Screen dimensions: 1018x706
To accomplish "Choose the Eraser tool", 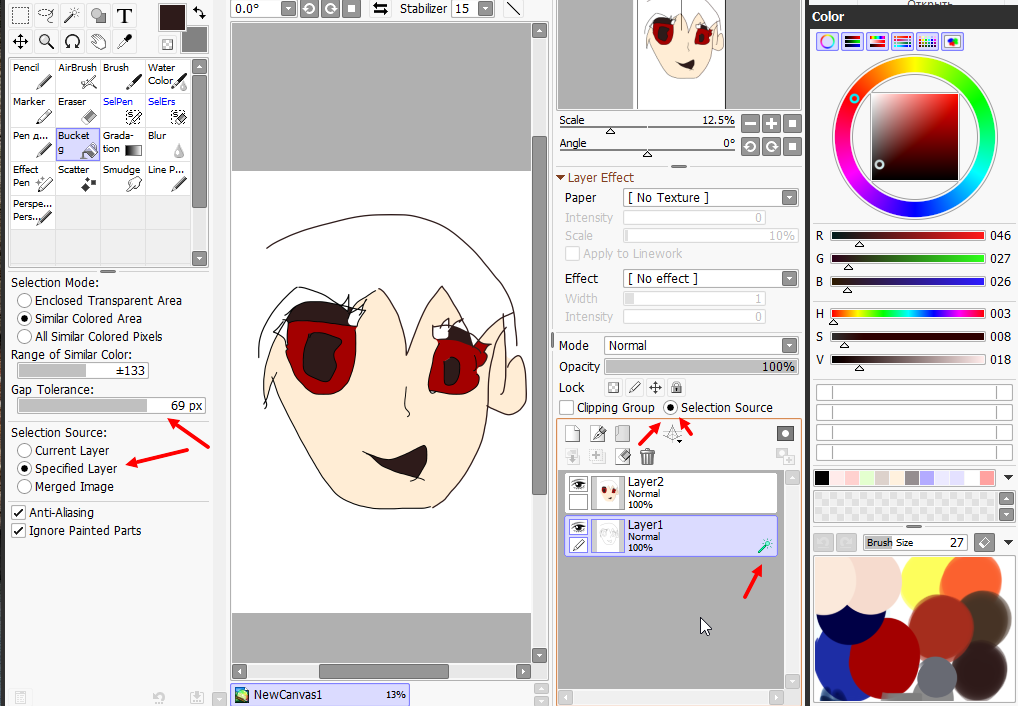I will click(x=78, y=110).
